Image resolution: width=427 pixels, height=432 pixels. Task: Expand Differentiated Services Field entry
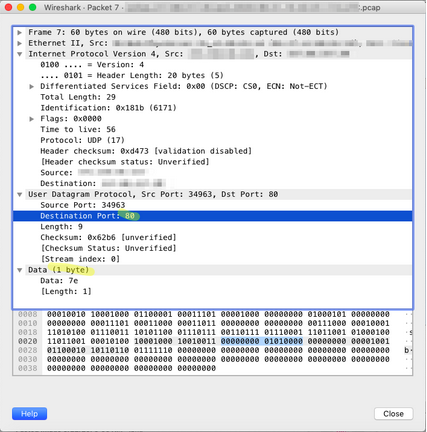[32, 86]
